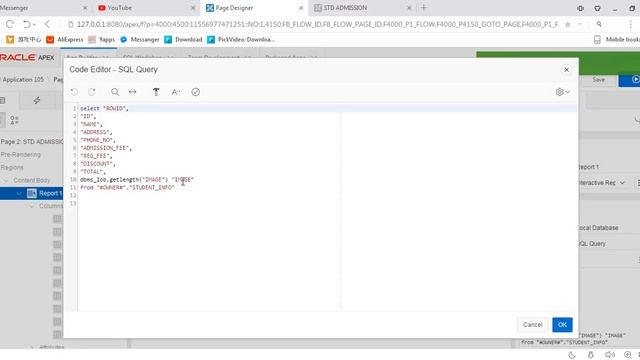Collapse the Columns tree node
This screenshot has width=640, height=360.
click(x=32, y=206)
